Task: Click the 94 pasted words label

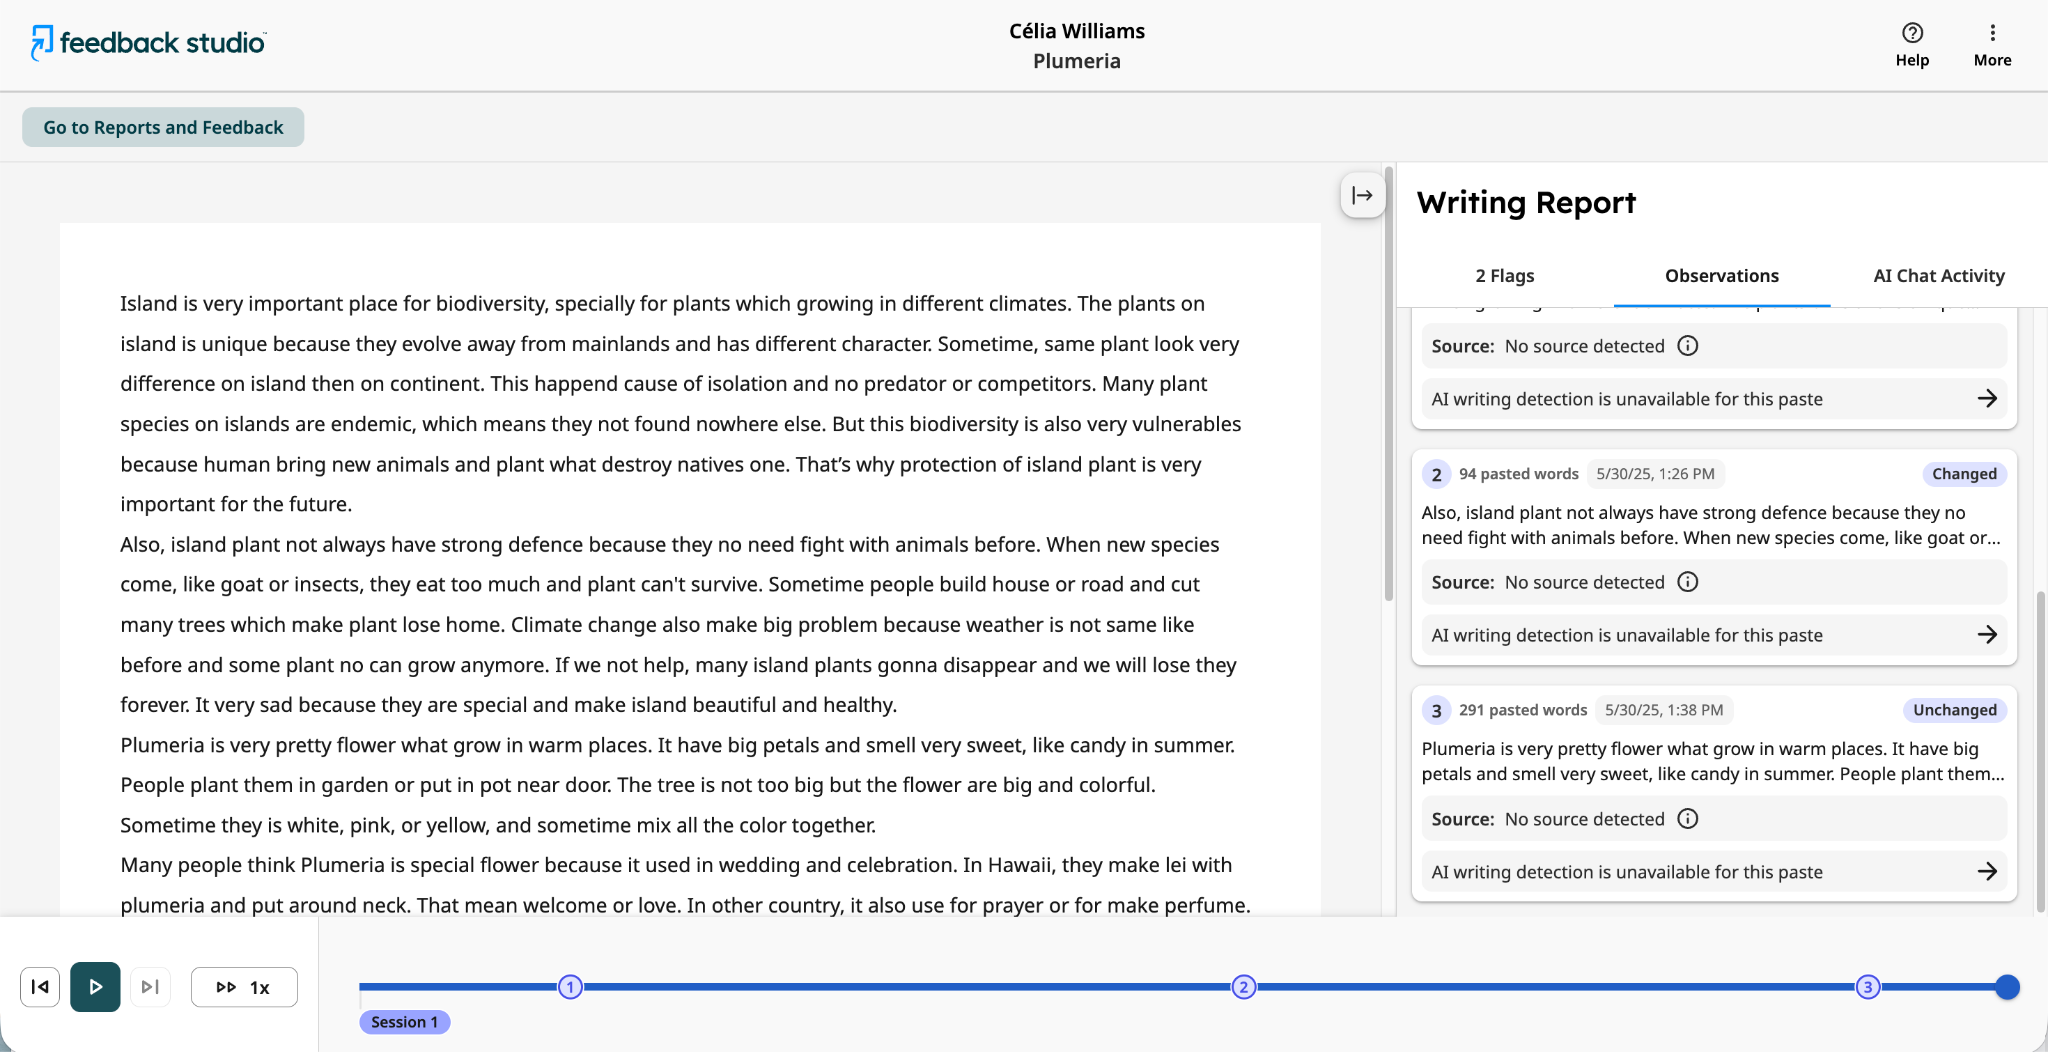Action: [x=1518, y=474]
